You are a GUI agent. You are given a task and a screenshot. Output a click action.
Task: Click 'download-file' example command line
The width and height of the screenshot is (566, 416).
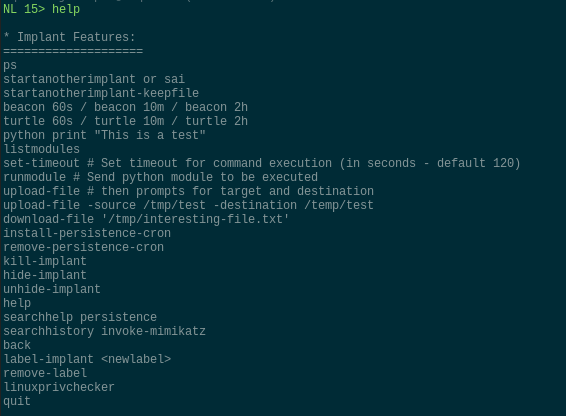point(146,219)
